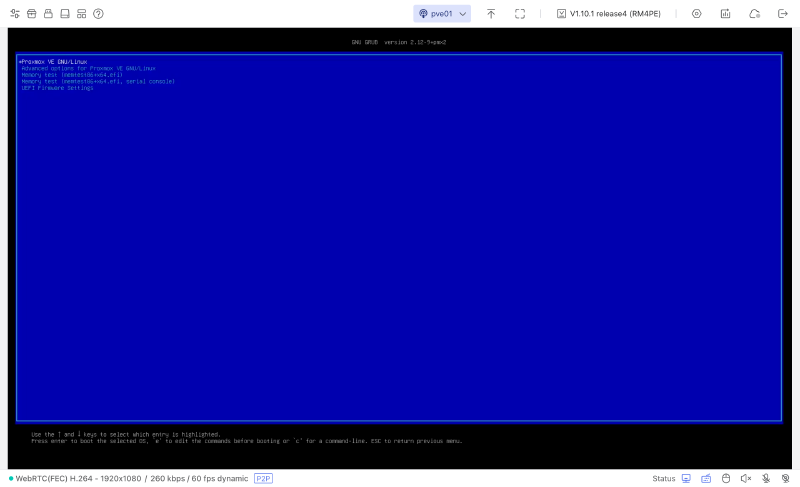Toggle the muted speaker icon
This screenshot has height=487, width=800.
(746, 478)
